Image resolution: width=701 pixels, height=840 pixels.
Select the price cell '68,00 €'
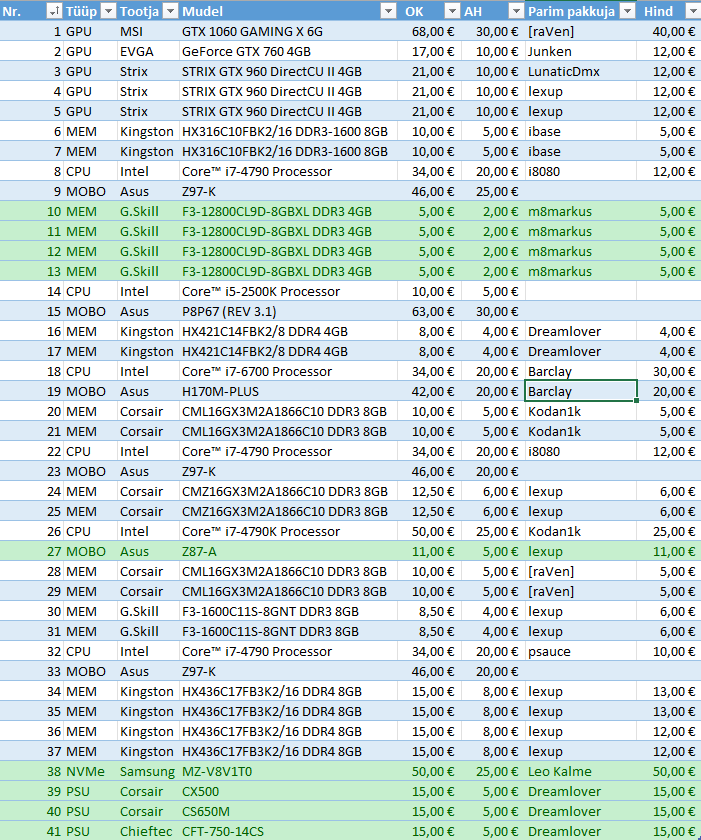[x=429, y=32]
